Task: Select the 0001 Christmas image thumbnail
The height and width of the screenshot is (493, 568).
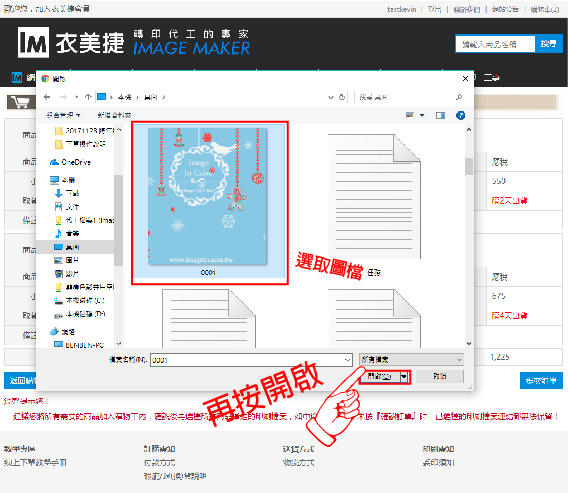Action: (x=208, y=201)
